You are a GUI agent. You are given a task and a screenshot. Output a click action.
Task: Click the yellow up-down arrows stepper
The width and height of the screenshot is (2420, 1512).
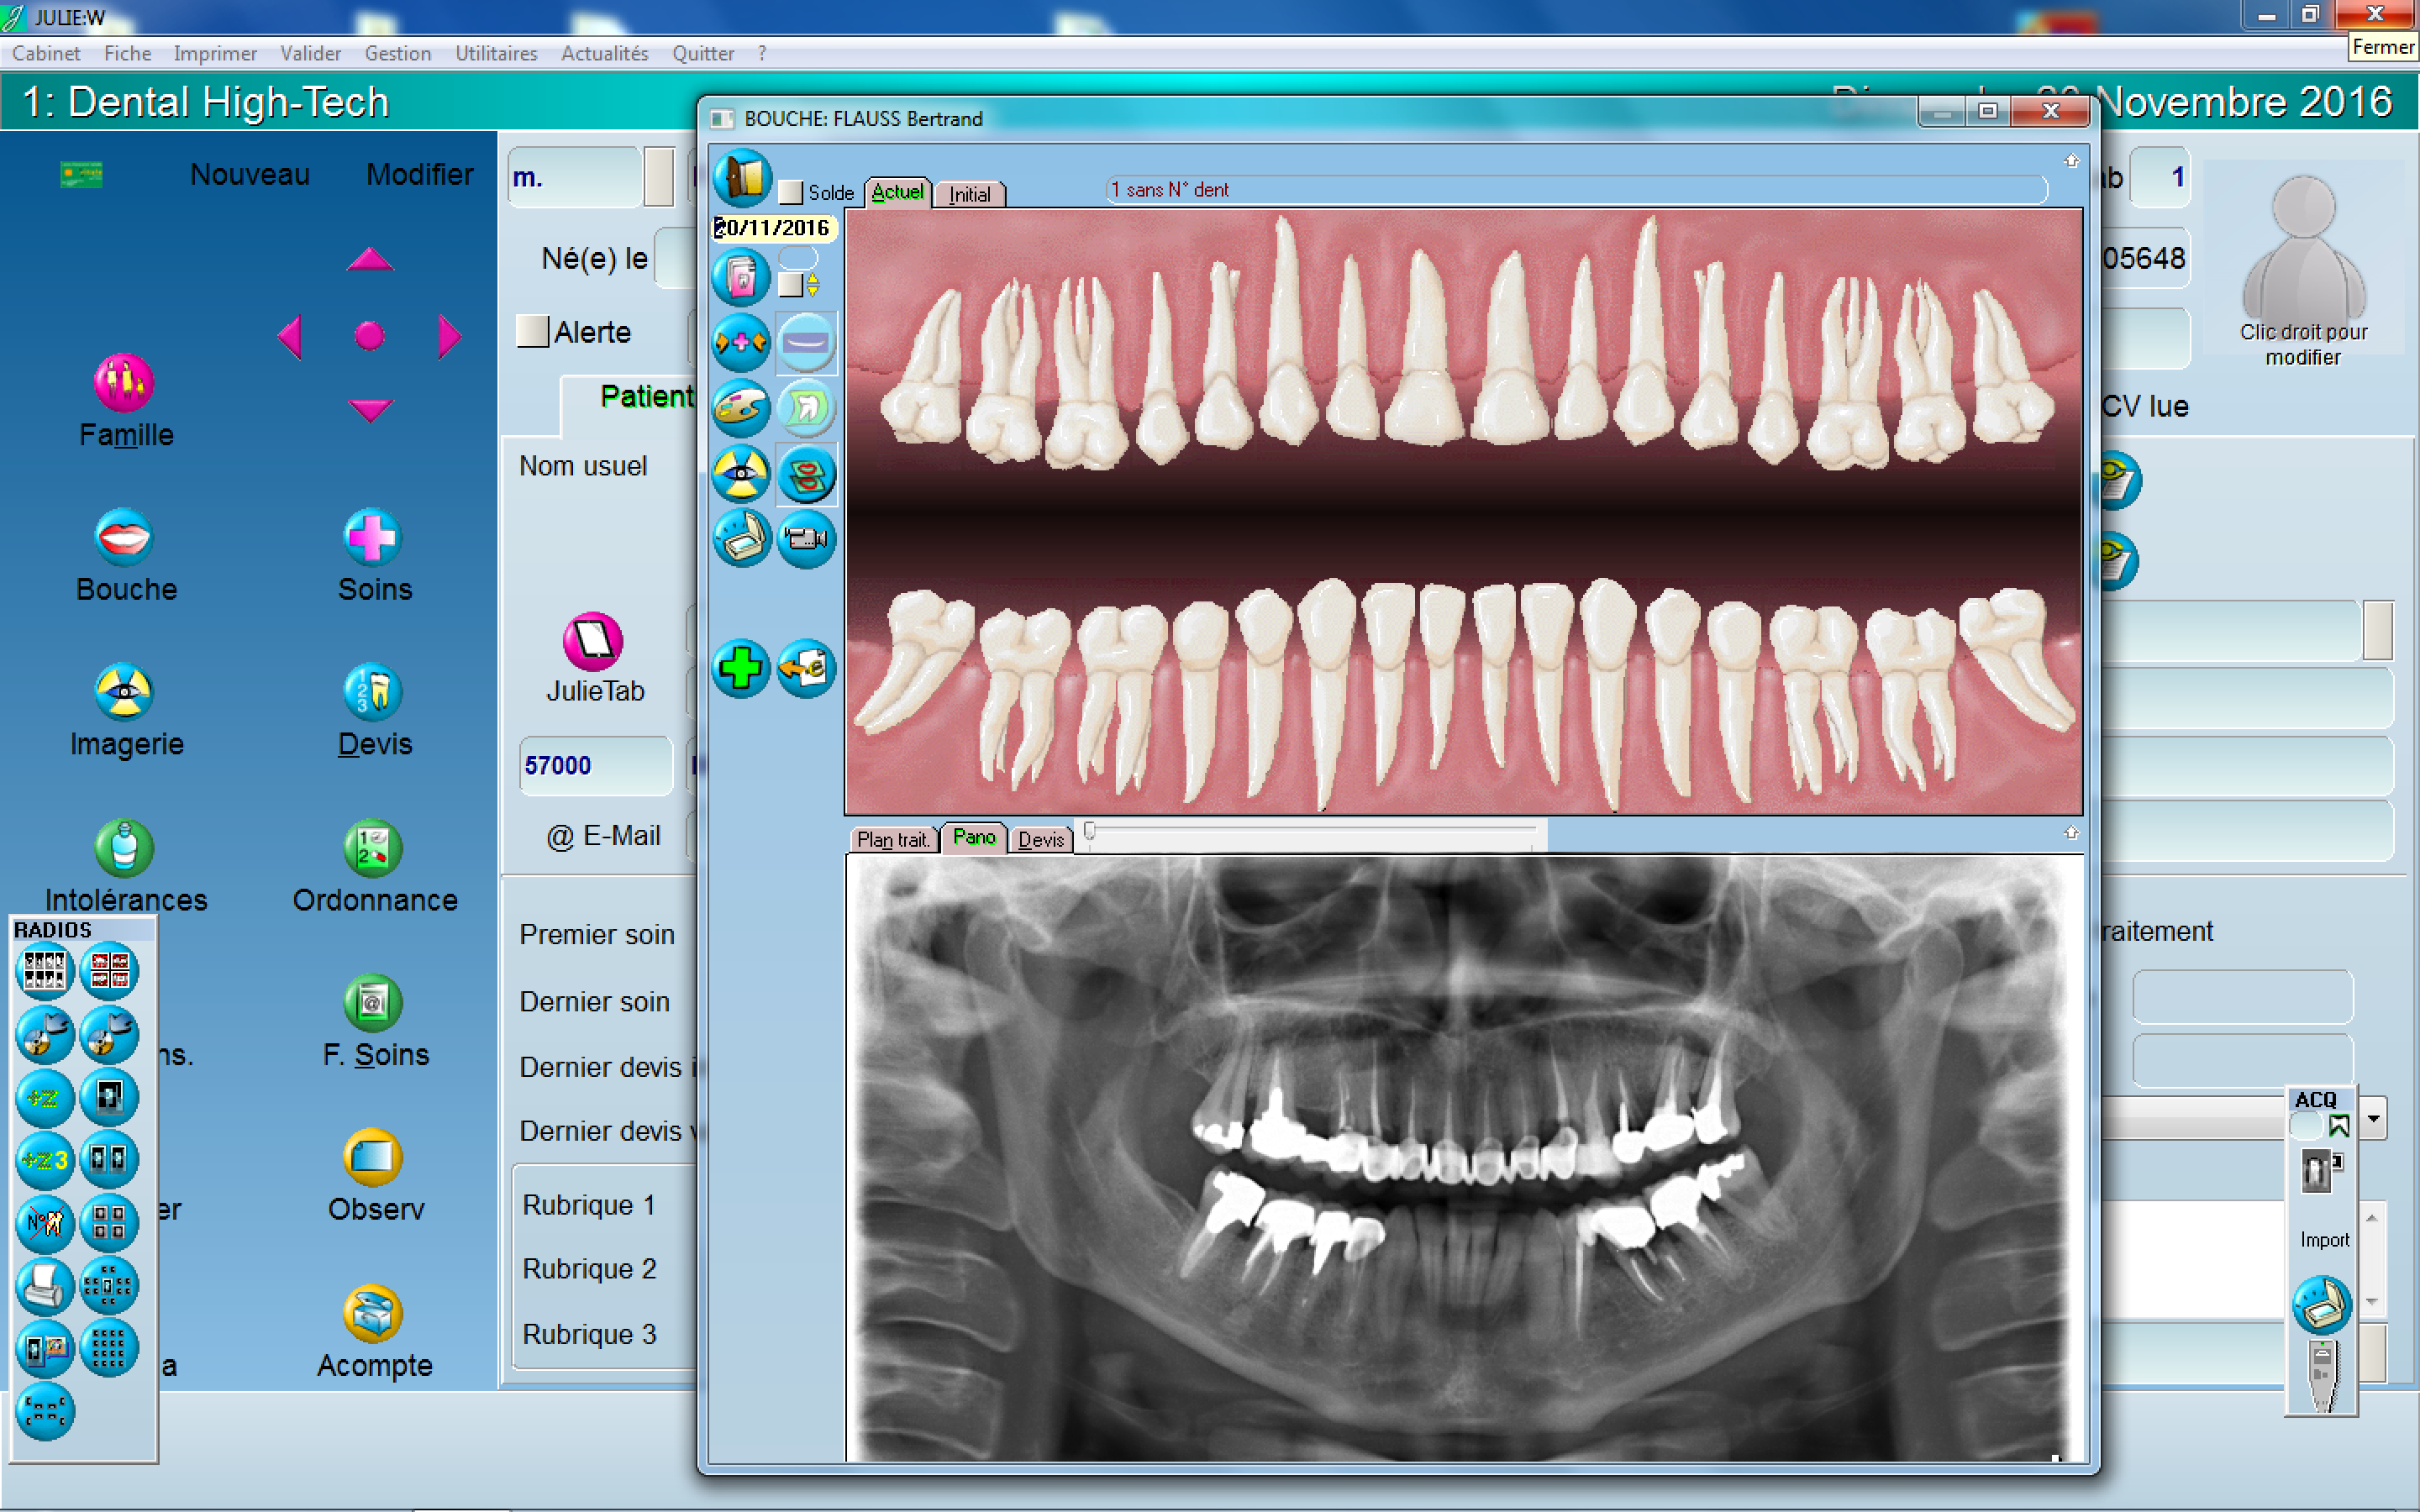point(813,285)
